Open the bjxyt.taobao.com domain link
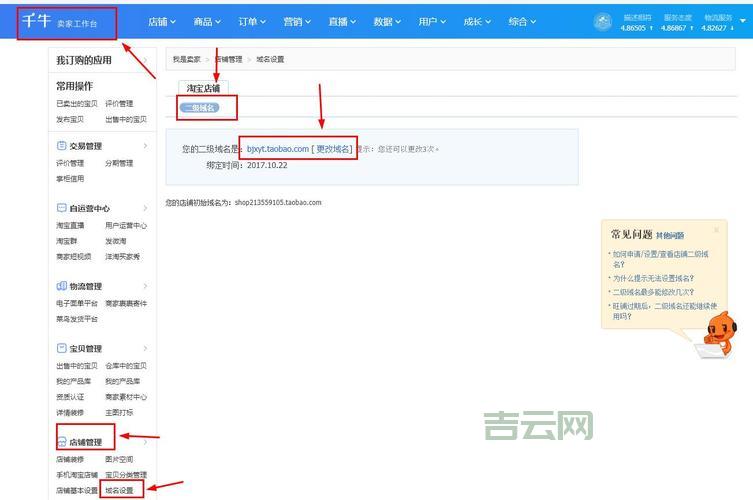 (278, 149)
